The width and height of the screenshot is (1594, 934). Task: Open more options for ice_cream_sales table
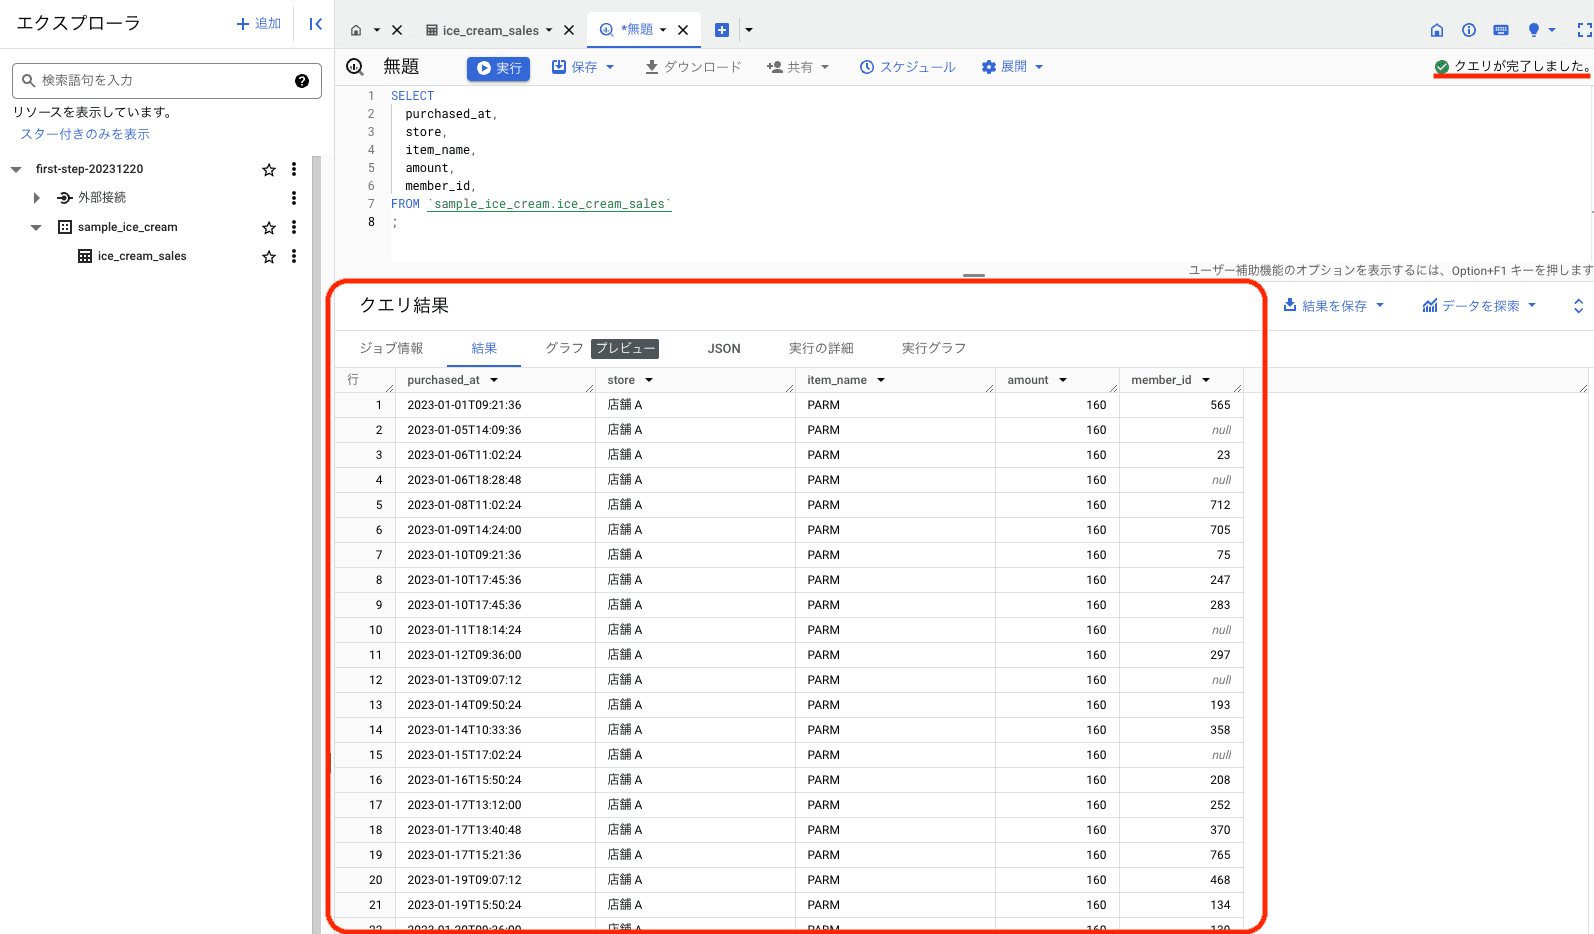[294, 256]
